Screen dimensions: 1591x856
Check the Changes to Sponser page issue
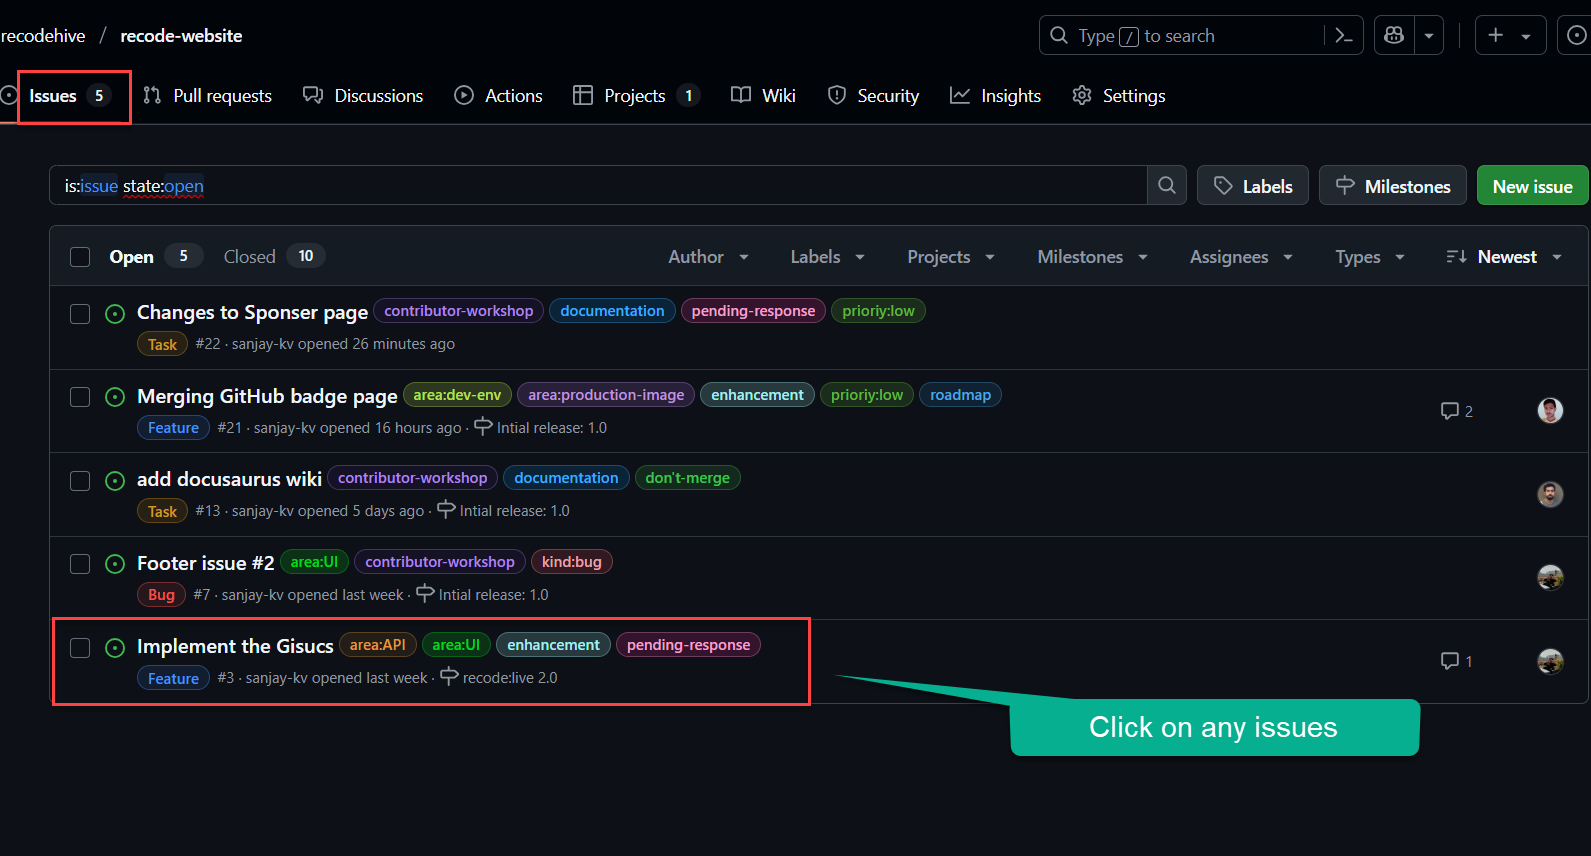click(x=80, y=314)
